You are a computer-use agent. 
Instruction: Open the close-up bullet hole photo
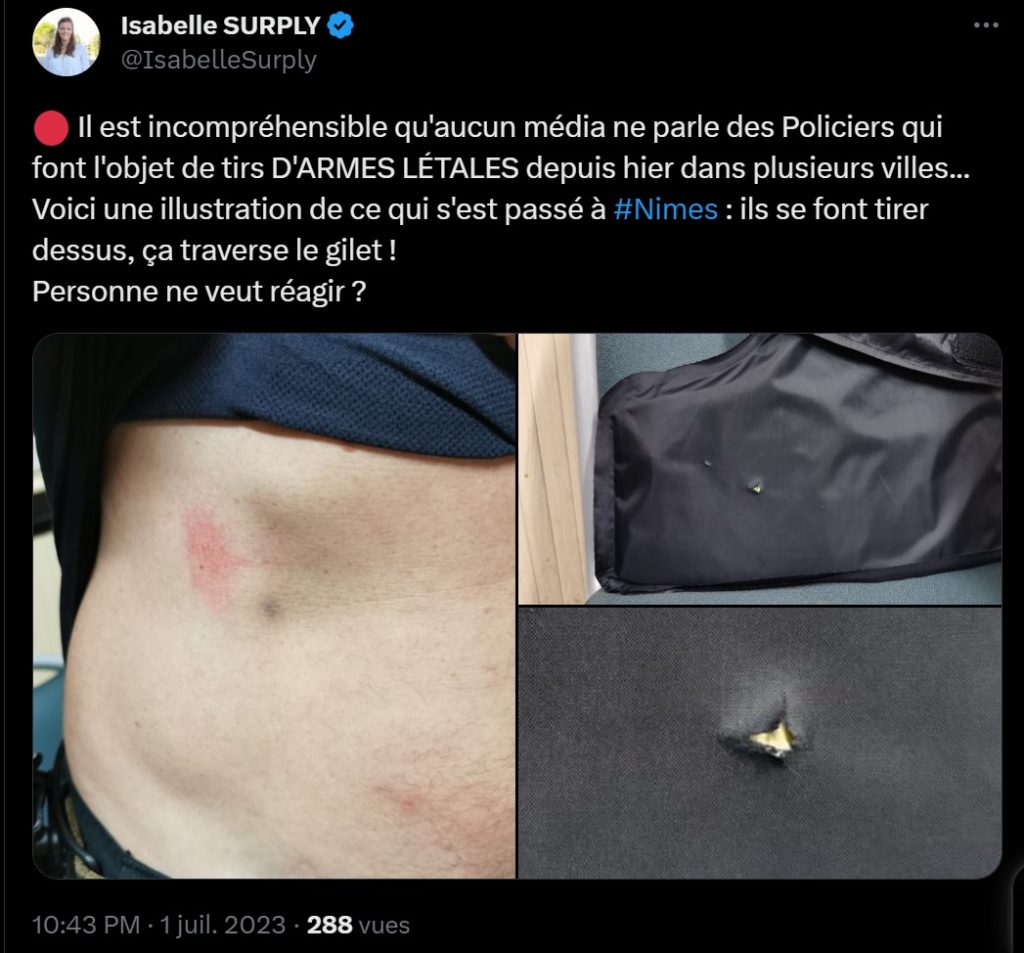click(x=760, y=743)
